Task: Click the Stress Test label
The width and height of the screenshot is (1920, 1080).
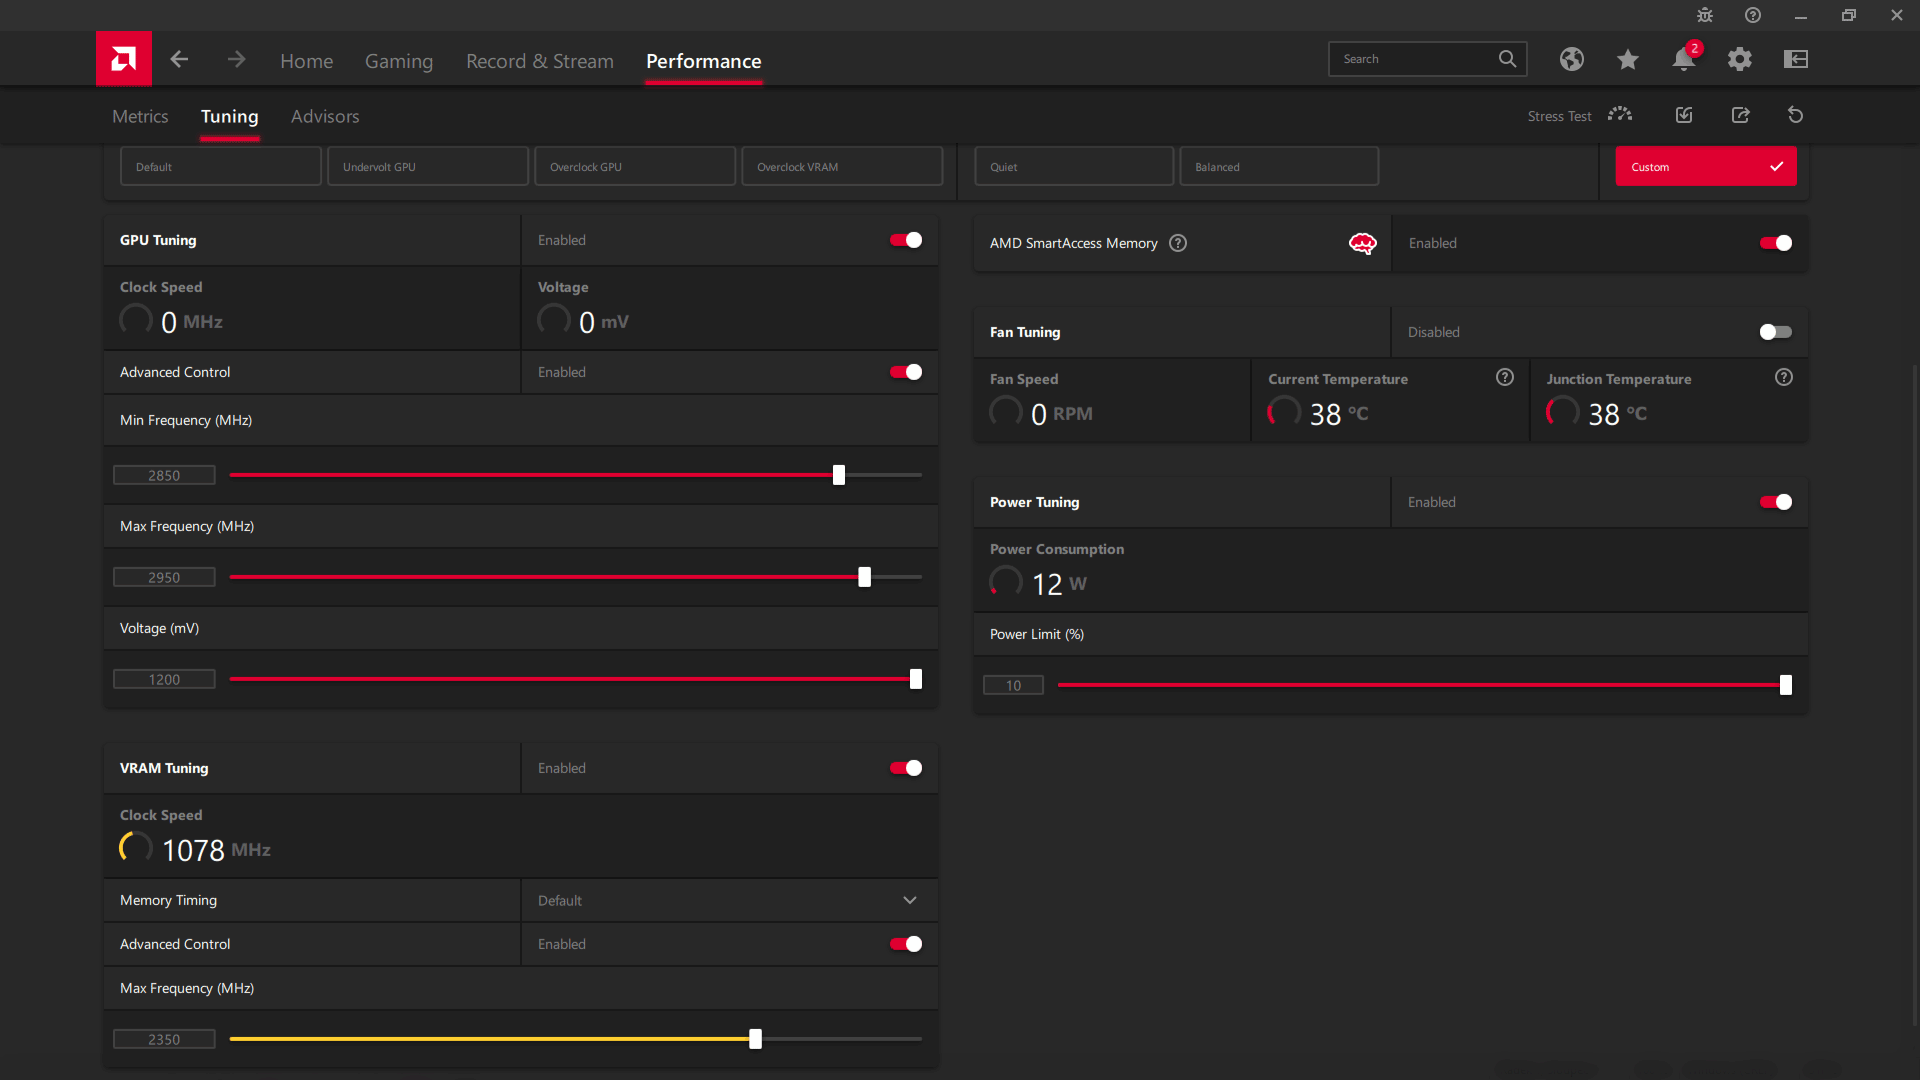Action: click(1559, 116)
